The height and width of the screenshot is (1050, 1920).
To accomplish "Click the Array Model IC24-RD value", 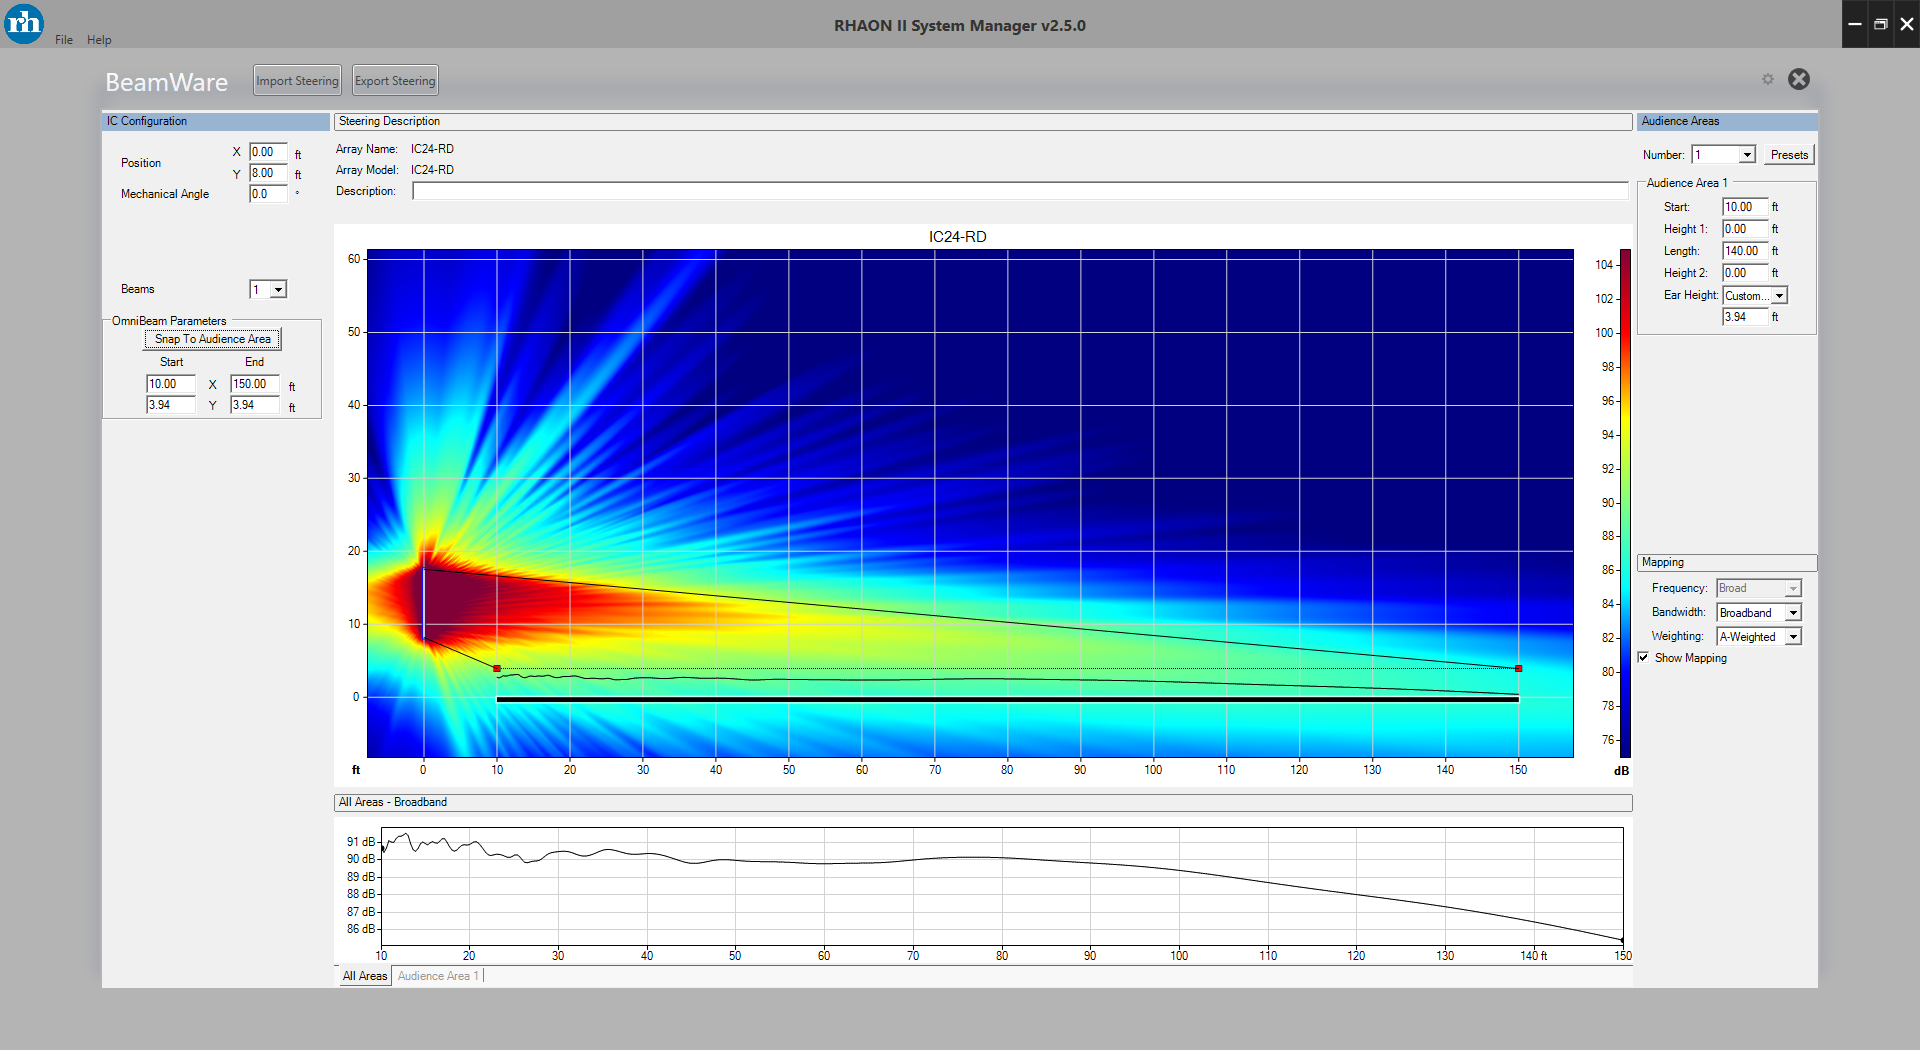I will pos(432,170).
